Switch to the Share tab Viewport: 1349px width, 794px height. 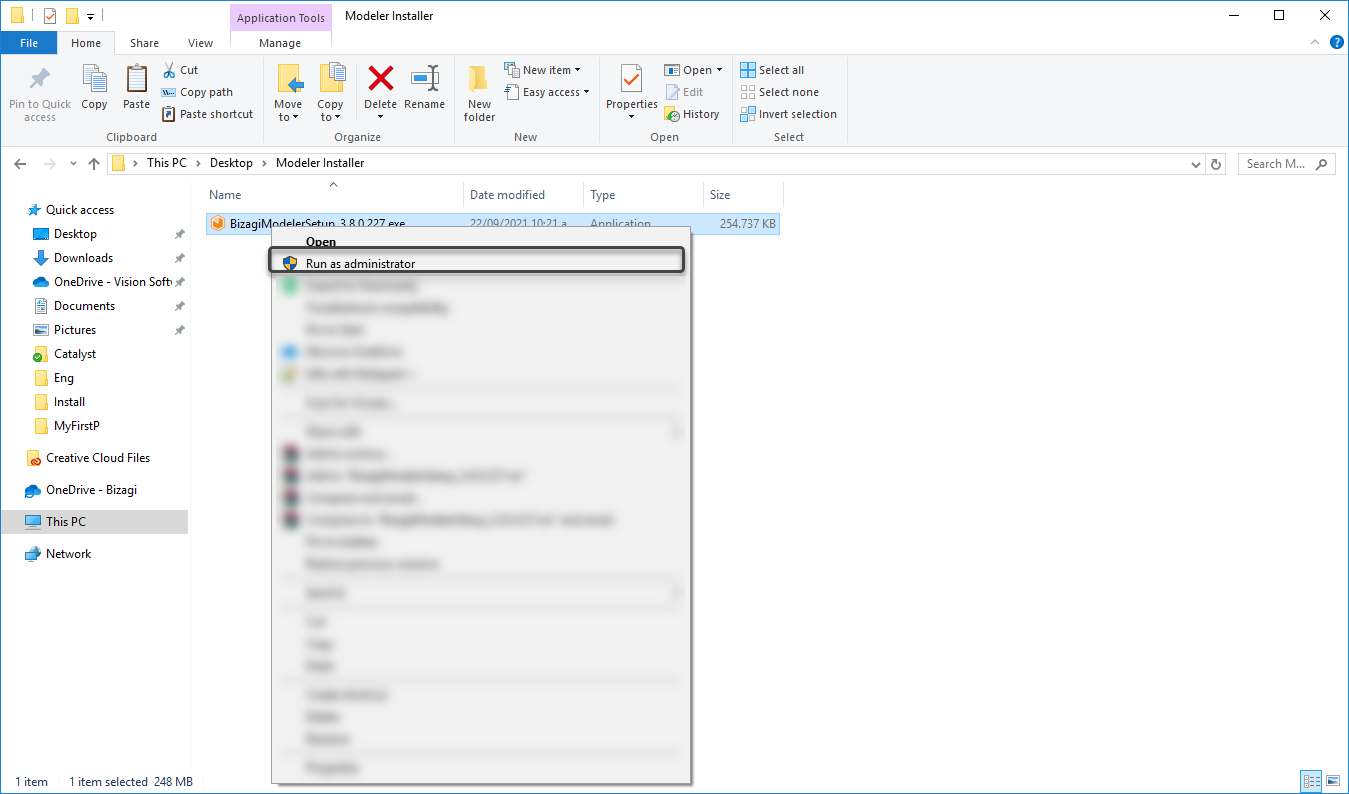point(144,43)
